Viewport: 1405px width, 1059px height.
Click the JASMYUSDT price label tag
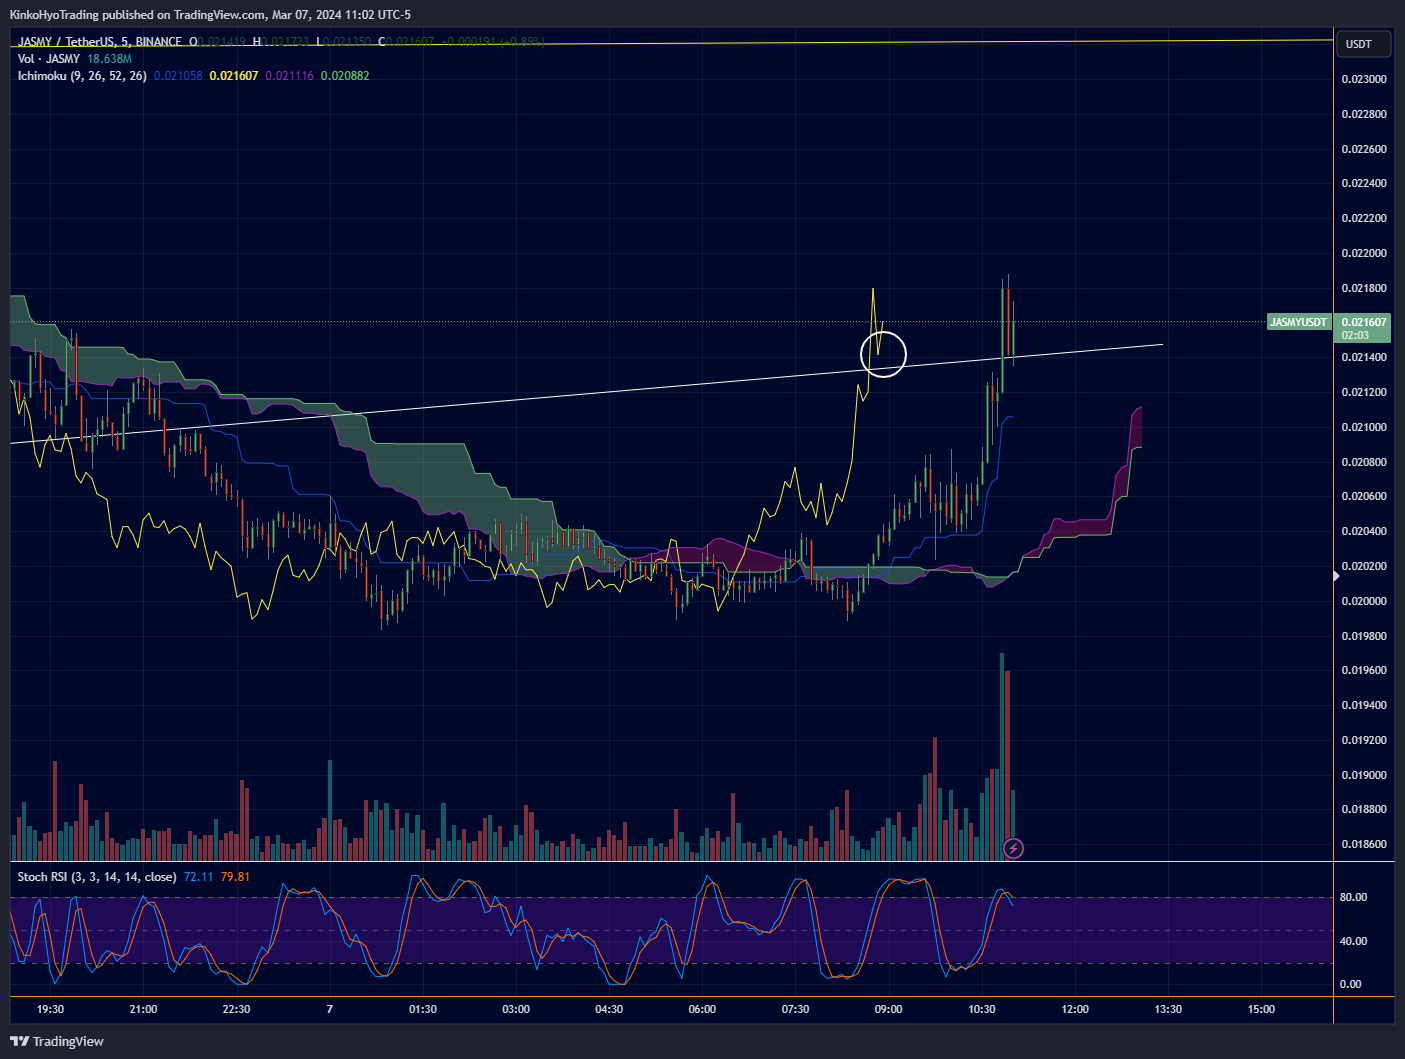pos(1298,322)
